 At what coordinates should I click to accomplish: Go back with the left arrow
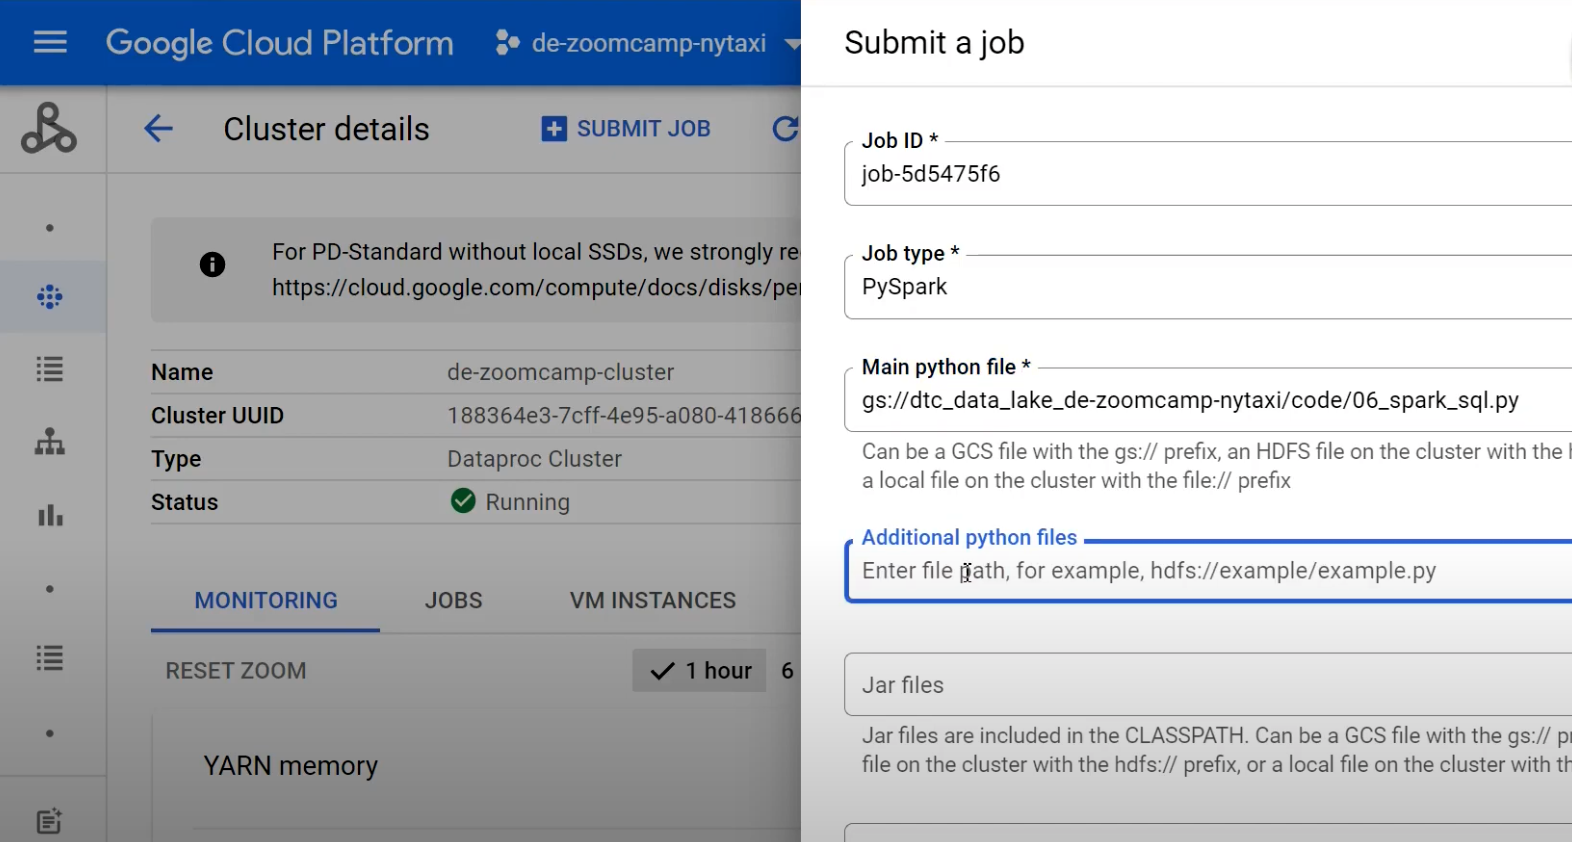(x=158, y=128)
